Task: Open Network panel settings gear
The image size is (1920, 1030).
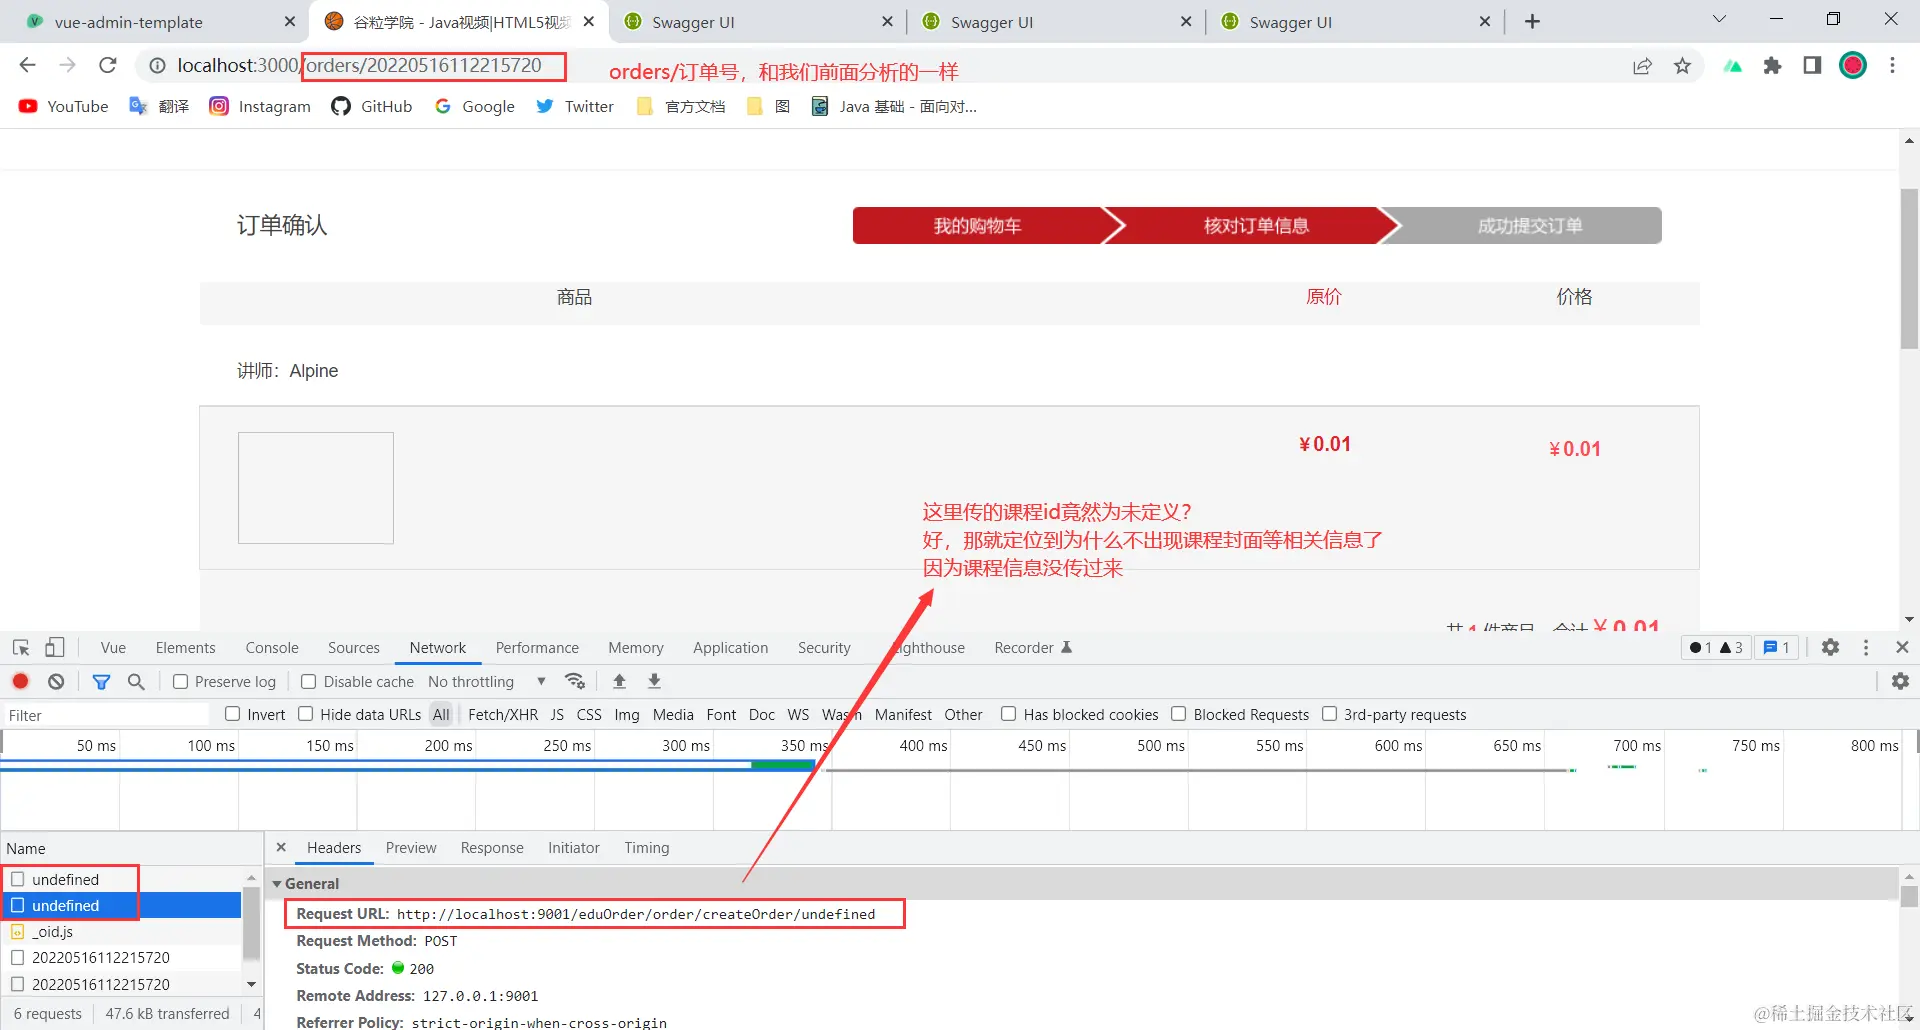Action: pyautogui.click(x=1900, y=681)
